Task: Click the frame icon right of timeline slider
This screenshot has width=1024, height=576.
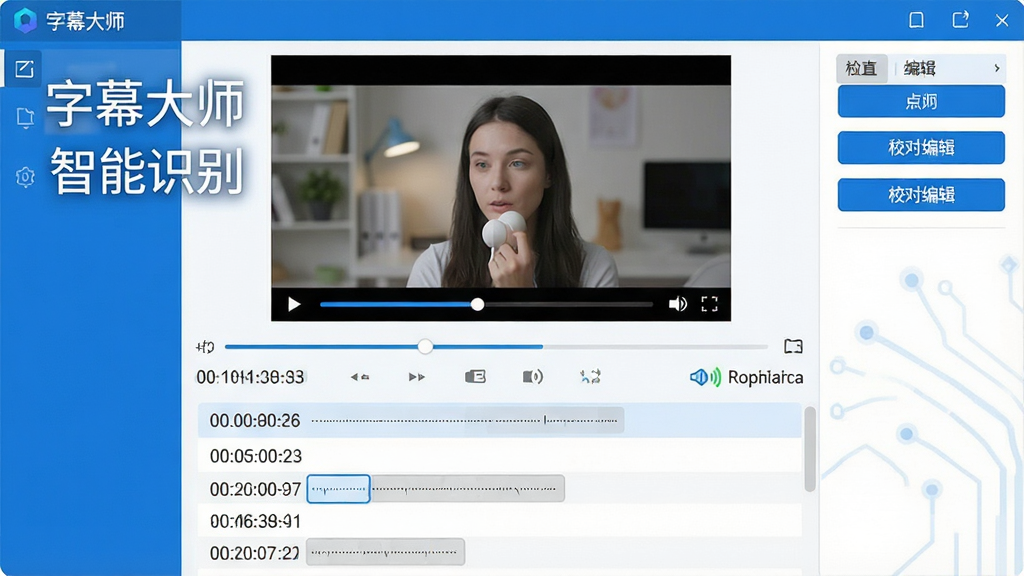Action: [x=793, y=346]
